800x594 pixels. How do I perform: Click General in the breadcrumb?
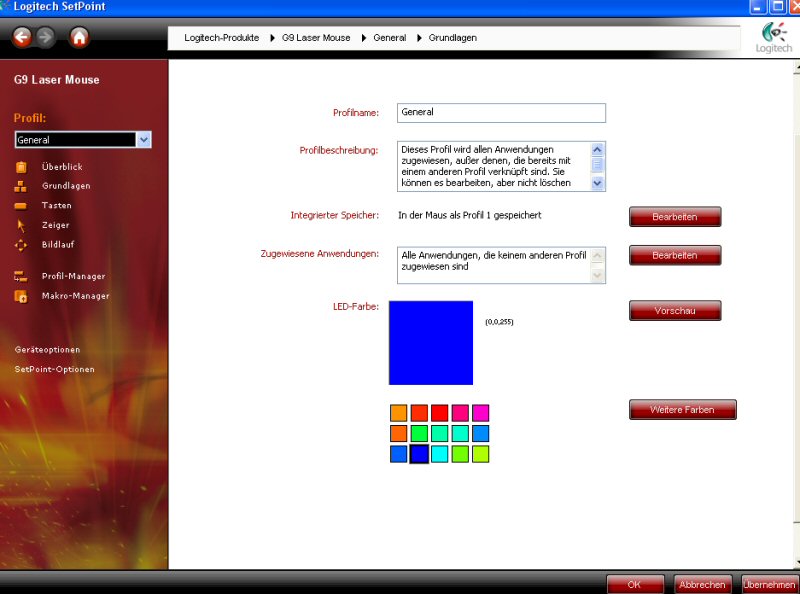point(390,38)
